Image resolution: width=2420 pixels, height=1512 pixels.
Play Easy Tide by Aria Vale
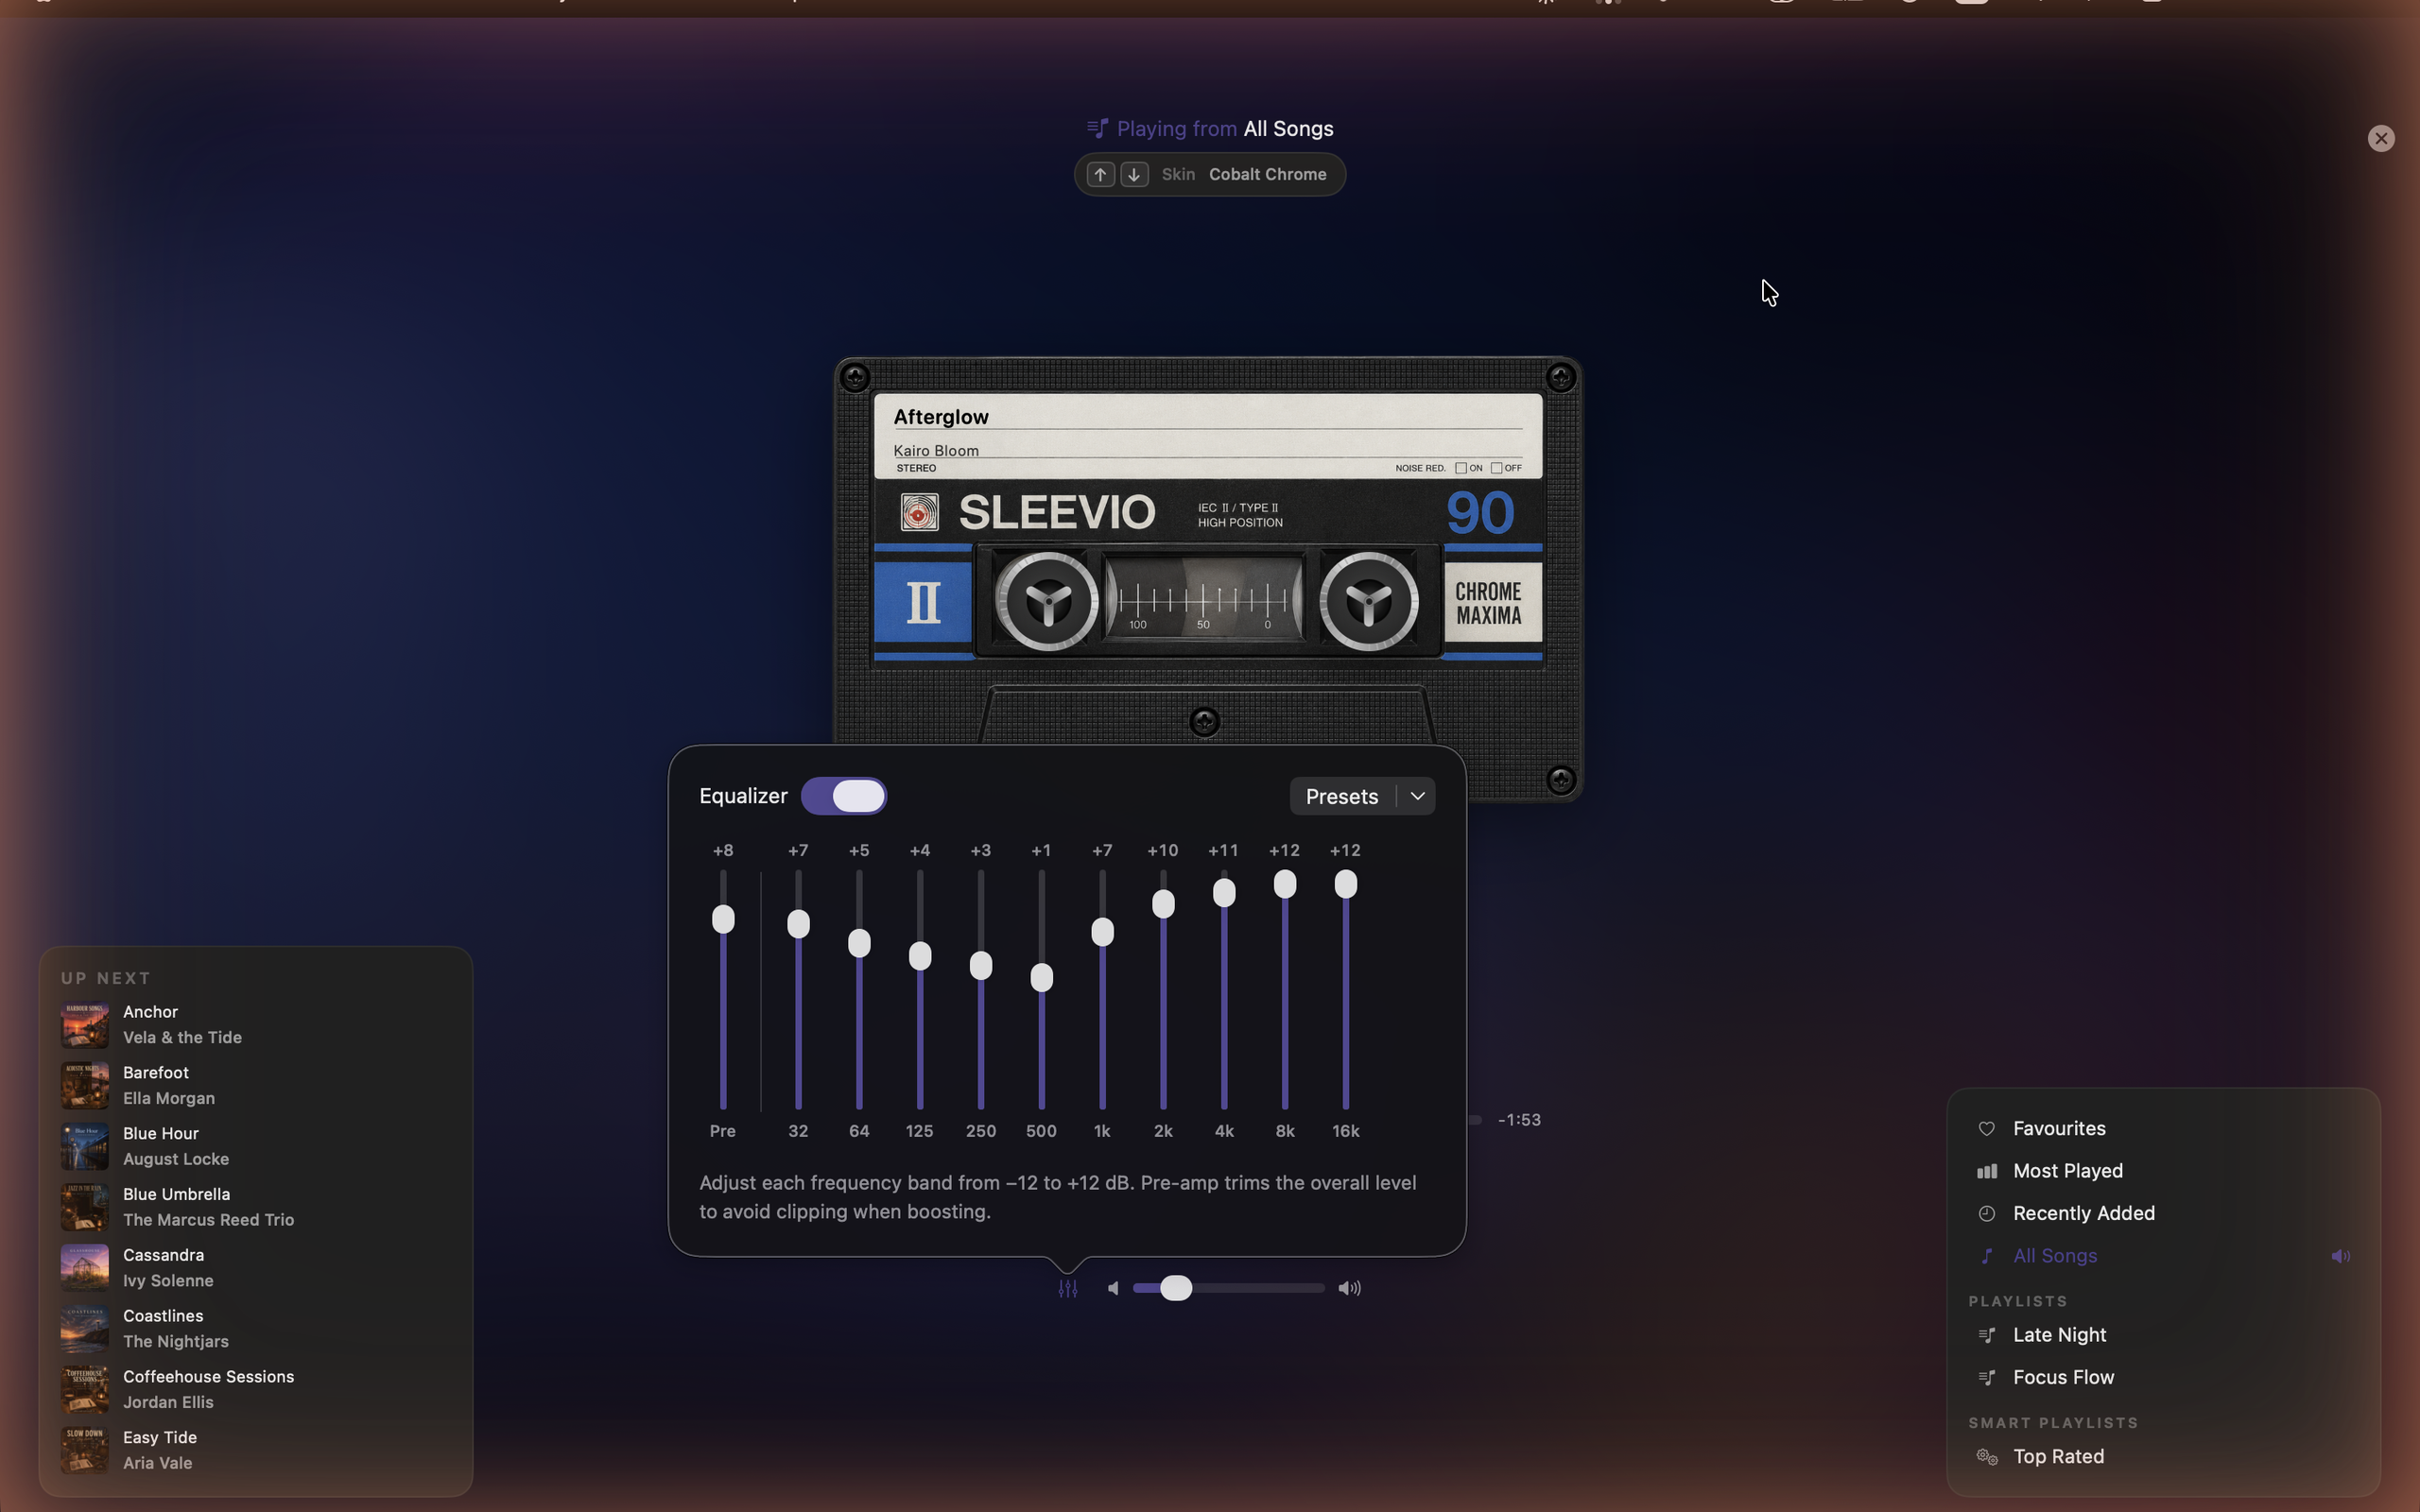click(x=256, y=1451)
